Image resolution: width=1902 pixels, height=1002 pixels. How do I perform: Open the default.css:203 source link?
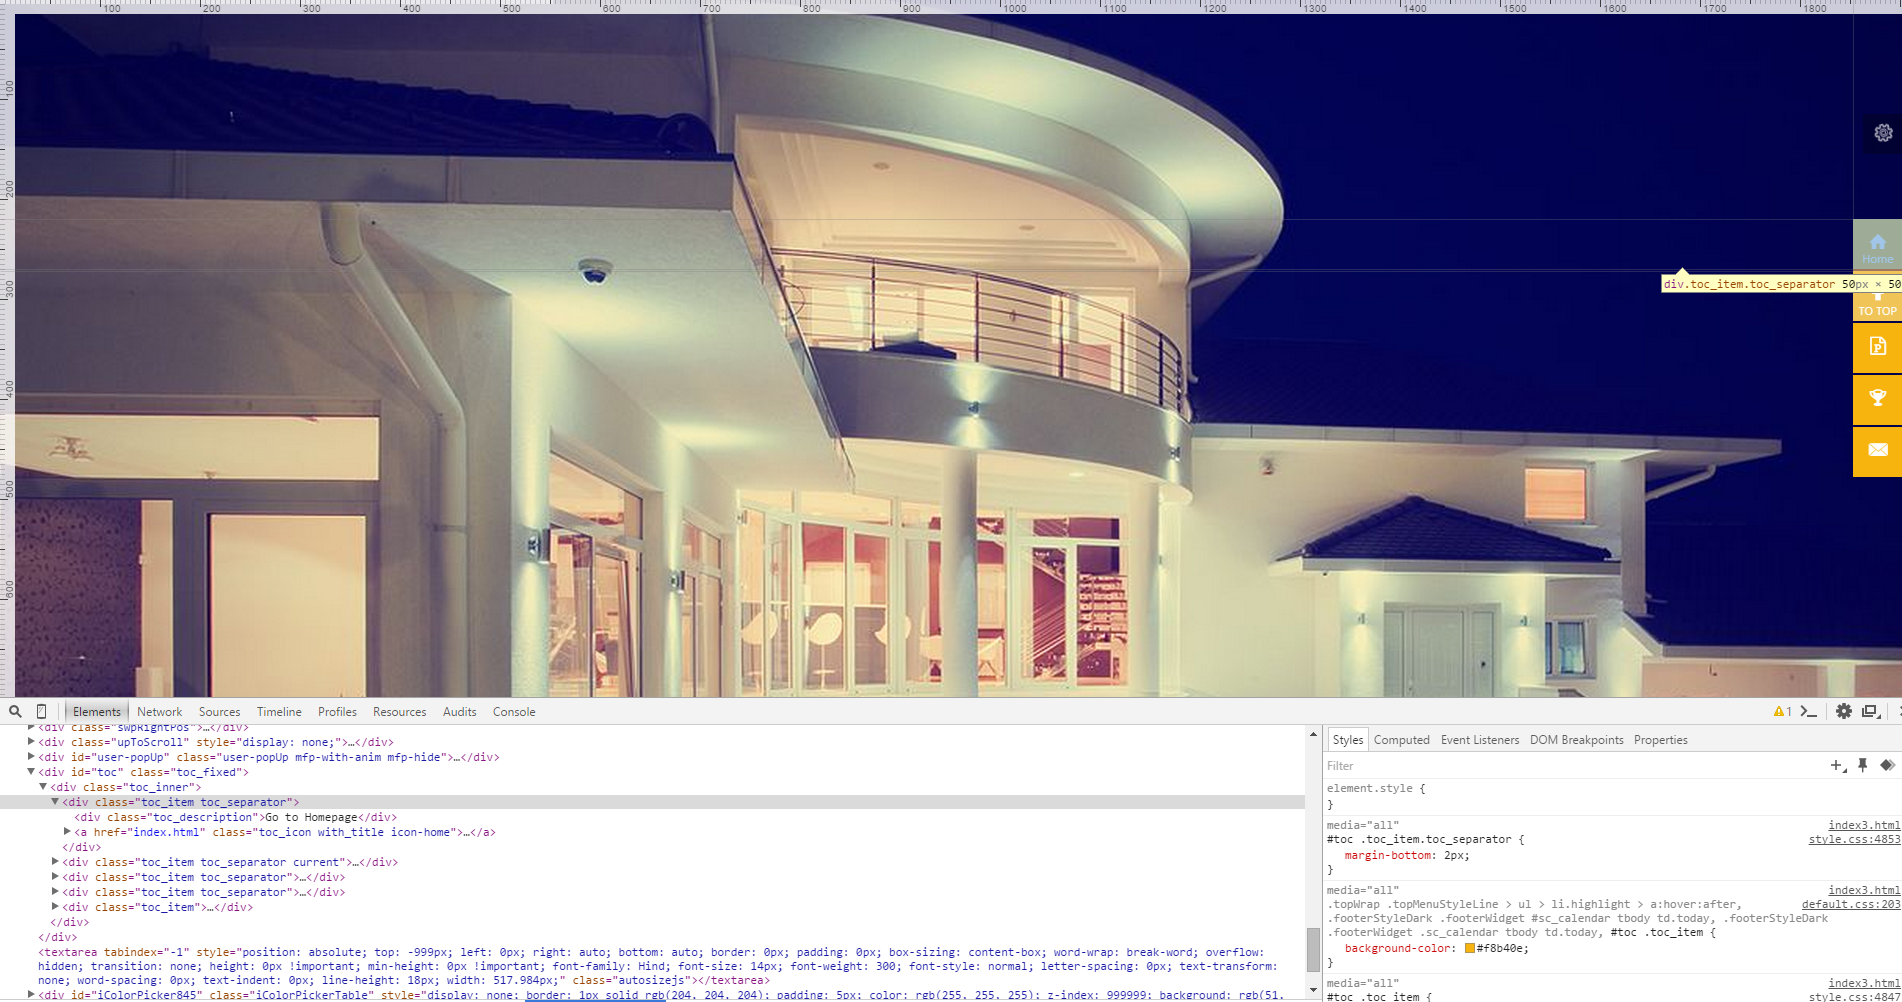click(1850, 904)
